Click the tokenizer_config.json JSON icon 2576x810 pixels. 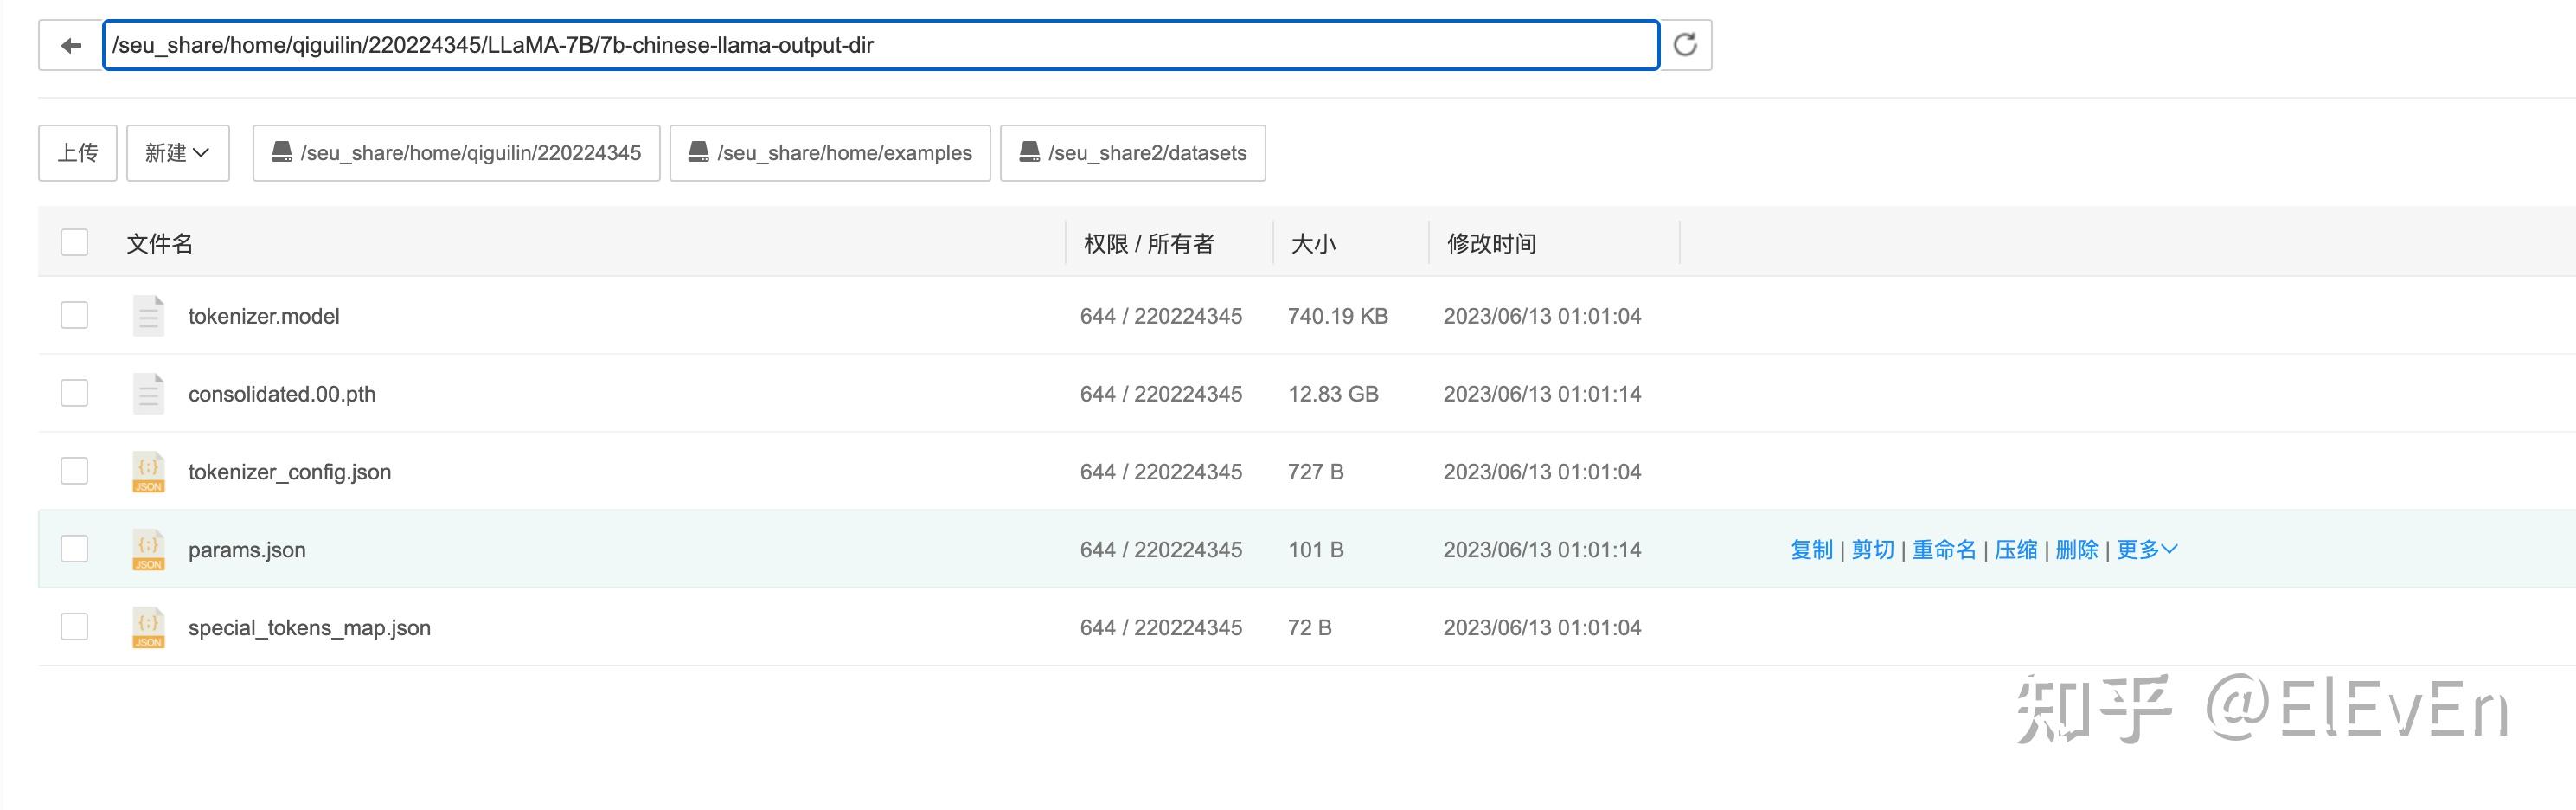click(x=149, y=472)
